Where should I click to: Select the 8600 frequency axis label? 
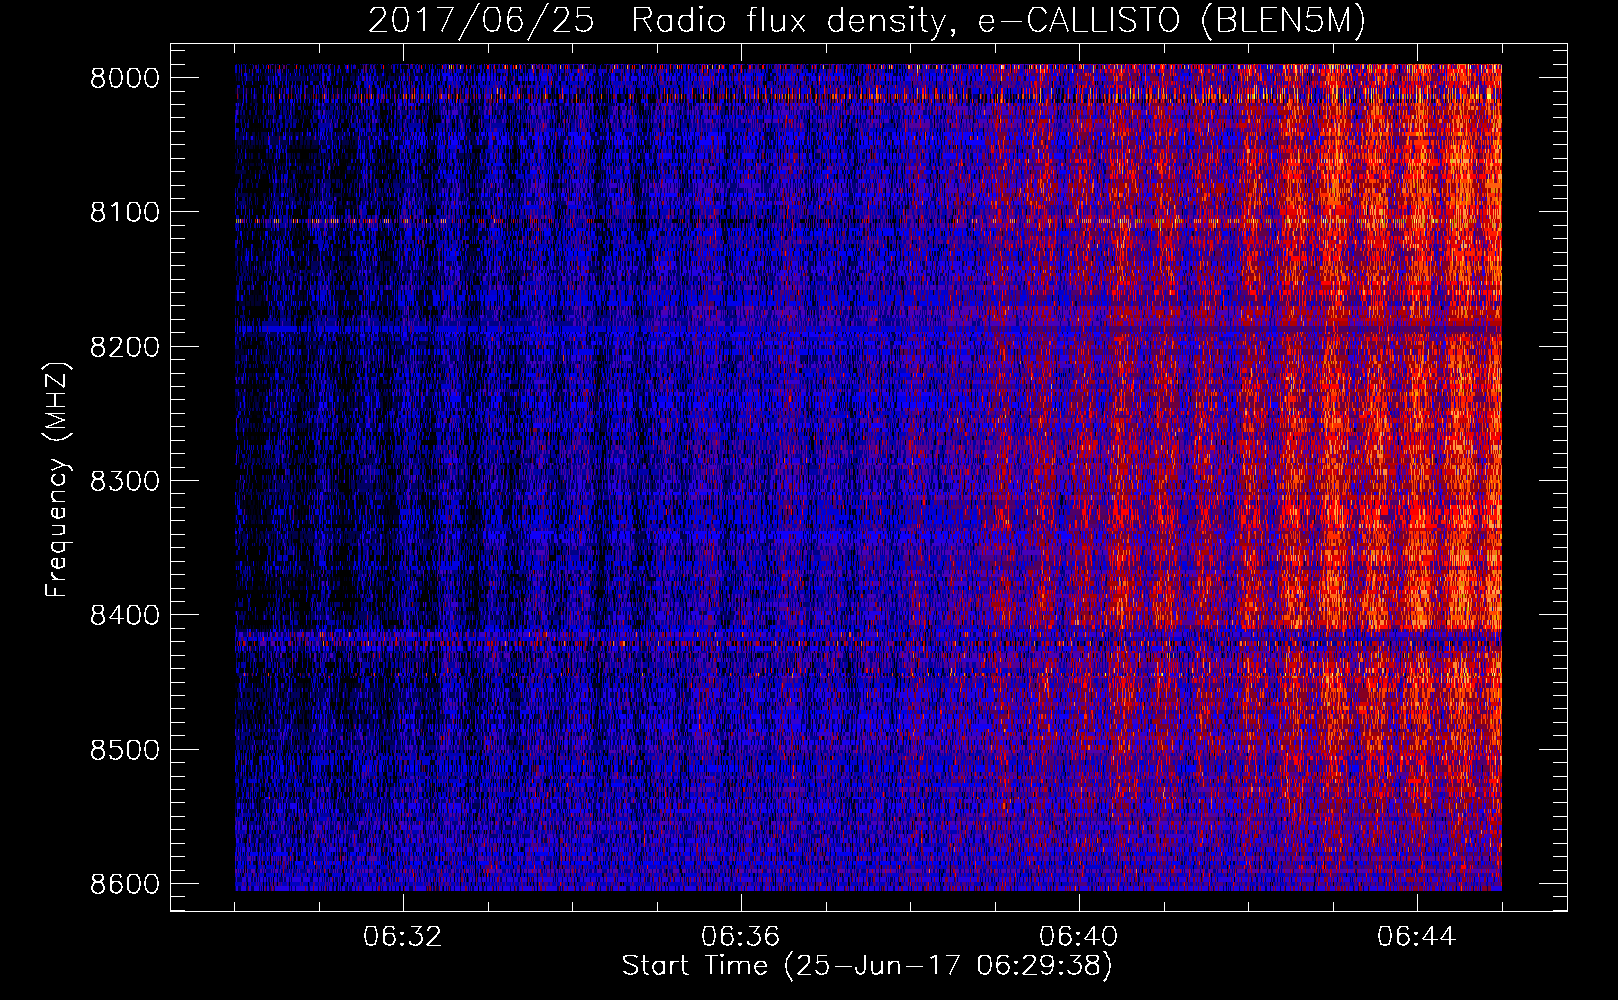(x=125, y=884)
